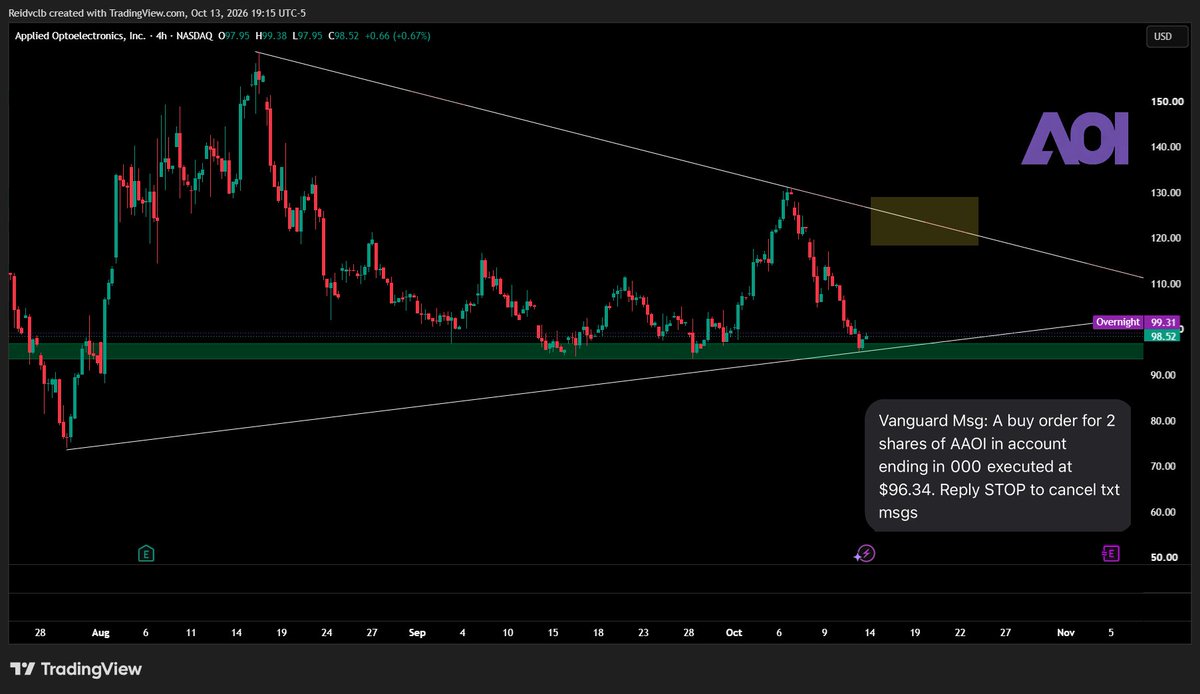The height and width of the screenshot is (694, 1200).
Task: Click the green earnings E marker
Action: (146, 552)
